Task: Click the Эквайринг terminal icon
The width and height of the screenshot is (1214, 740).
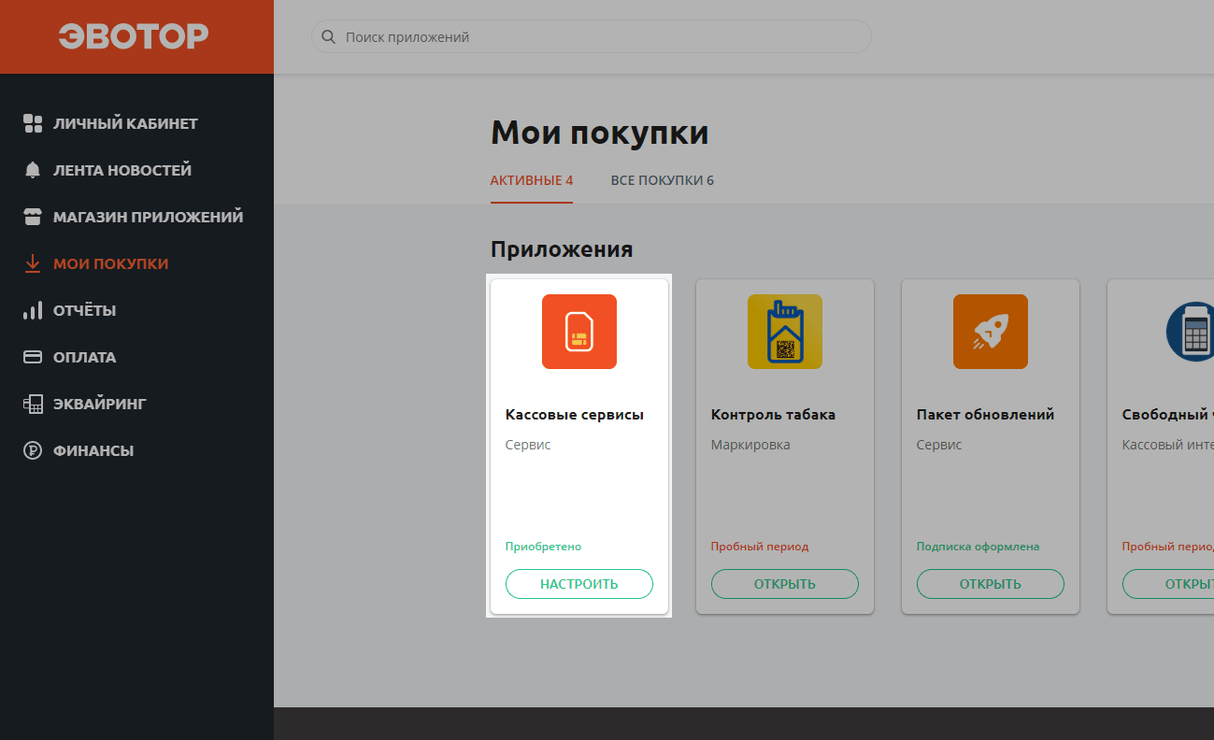Action: [x=33, y=404]
